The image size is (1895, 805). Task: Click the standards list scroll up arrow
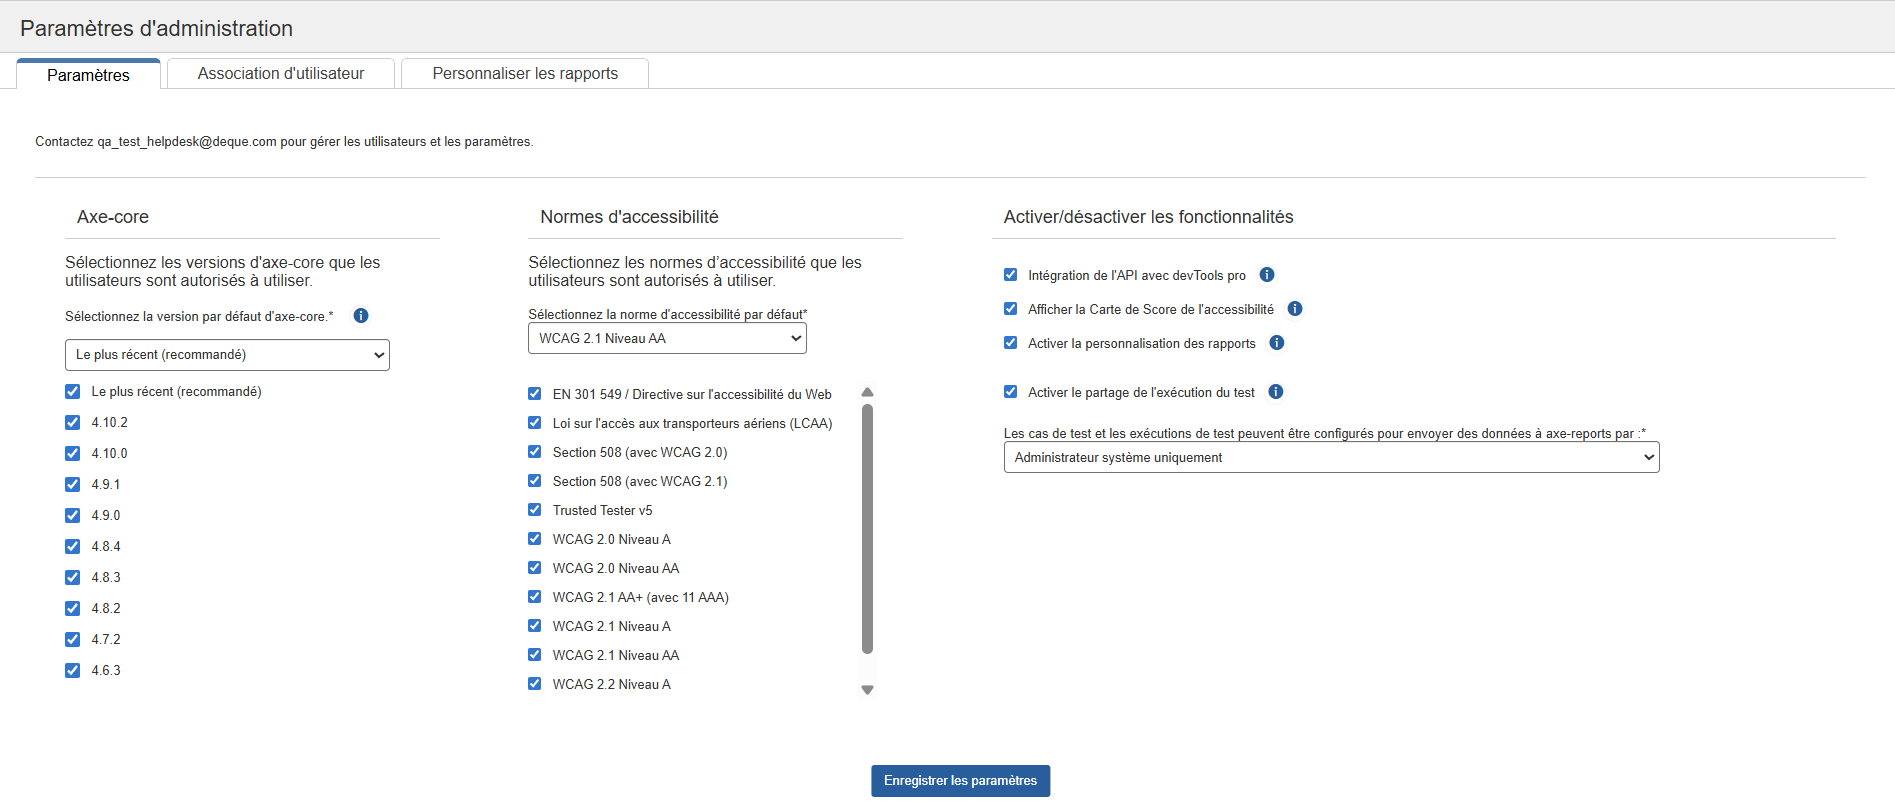[867, 393]
